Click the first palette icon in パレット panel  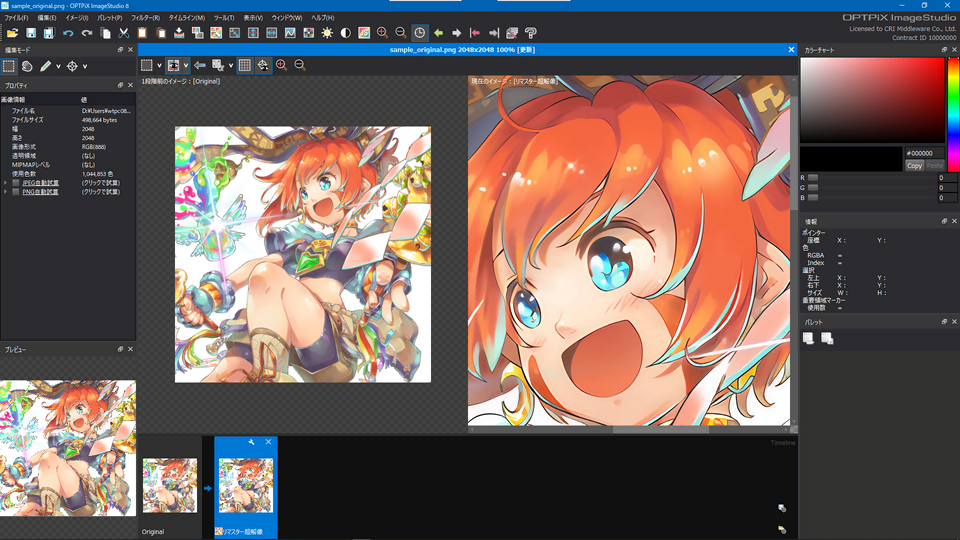coord(808,339)
